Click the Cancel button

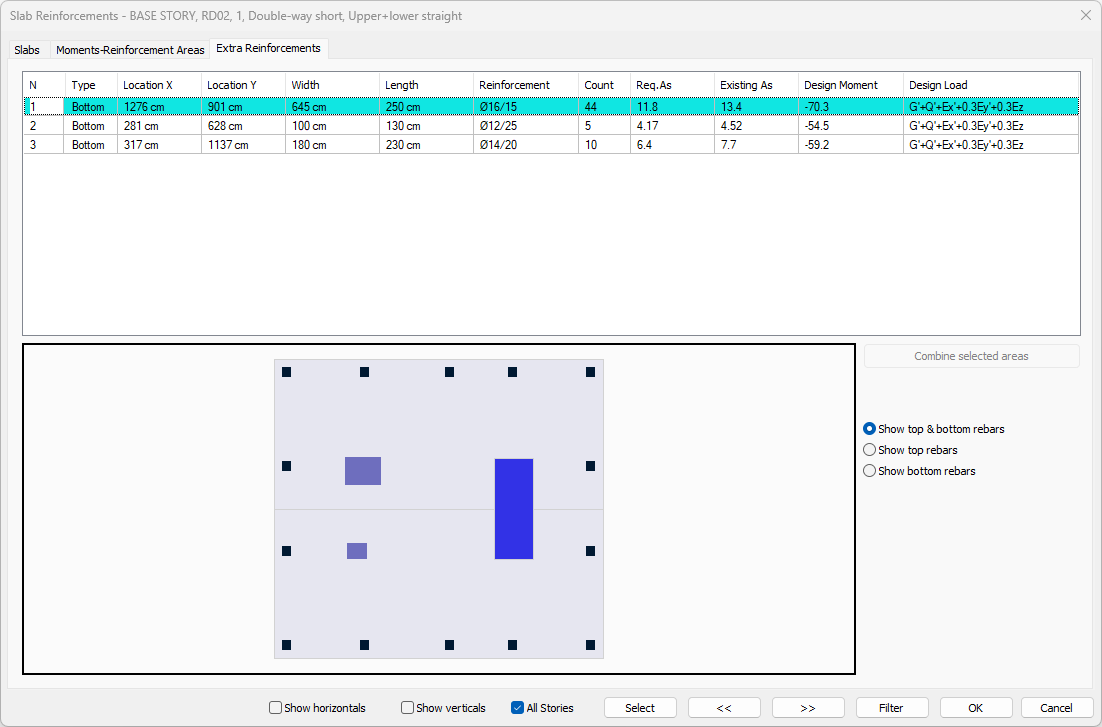click(1056, 708)
